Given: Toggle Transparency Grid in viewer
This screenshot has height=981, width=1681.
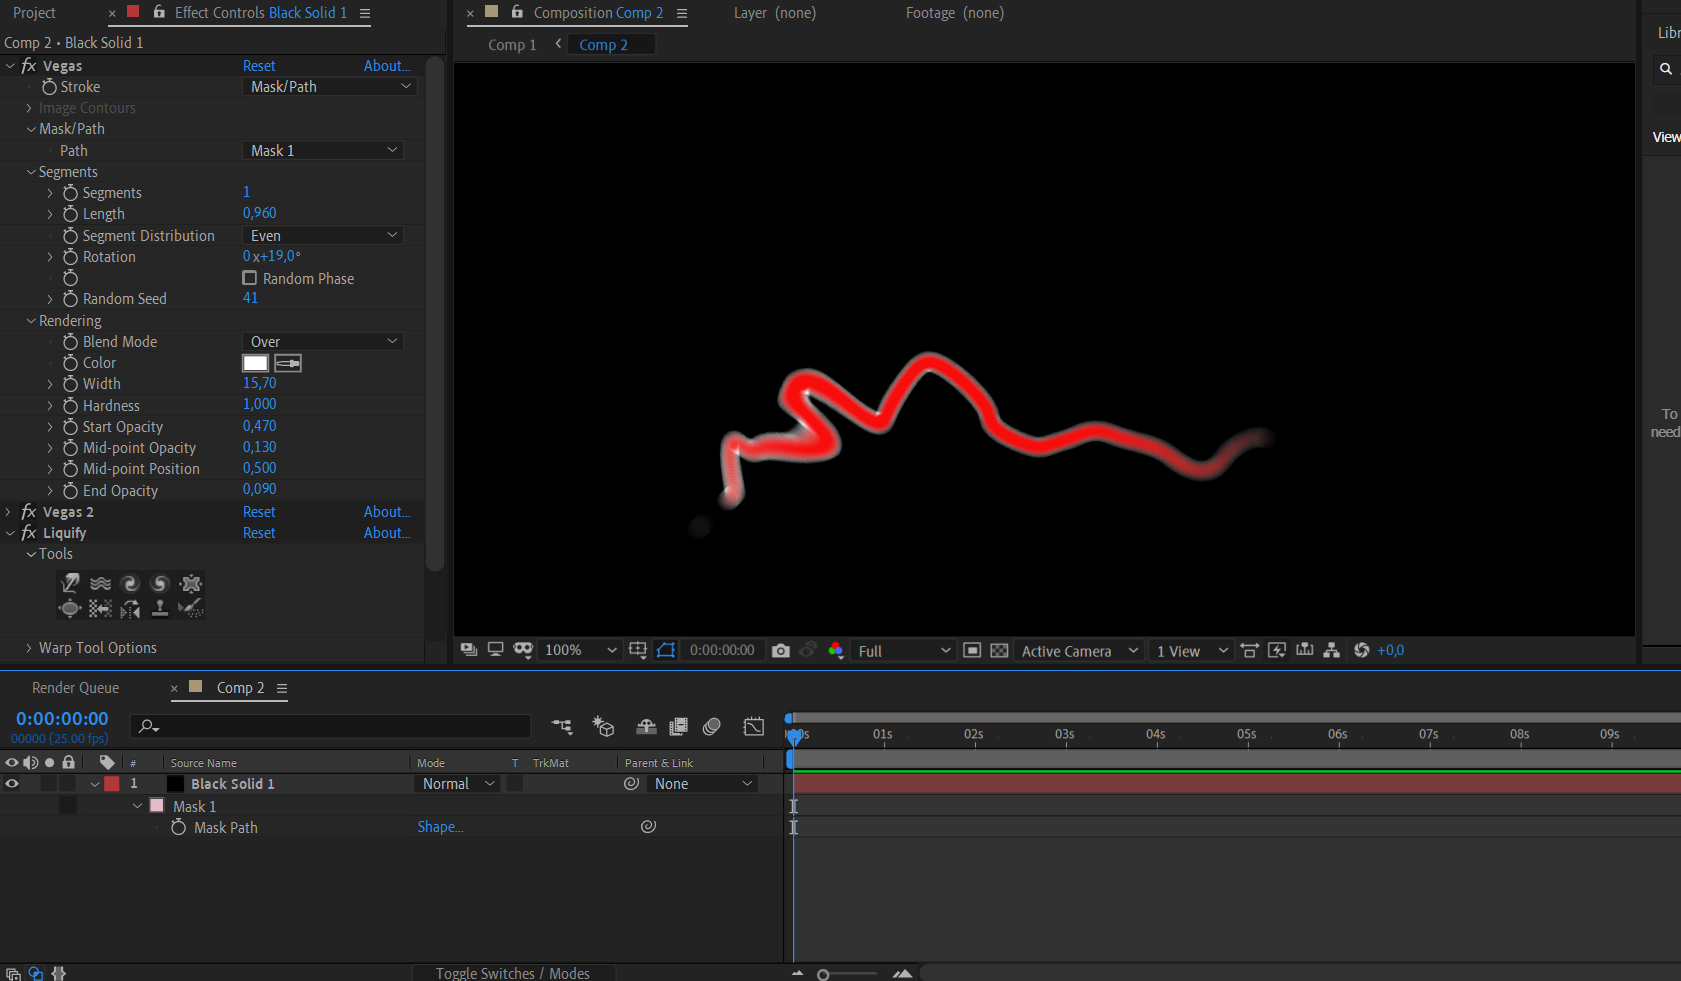Looking at the screenshot, I should point(999,650).
